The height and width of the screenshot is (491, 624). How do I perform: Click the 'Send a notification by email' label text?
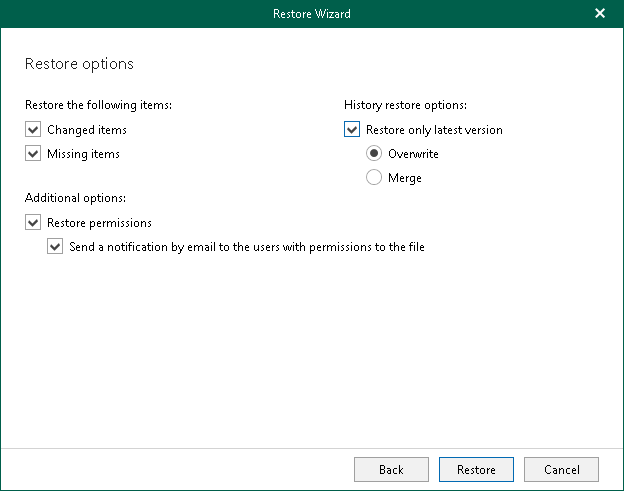pyautogui.click(x=247, y=247)
